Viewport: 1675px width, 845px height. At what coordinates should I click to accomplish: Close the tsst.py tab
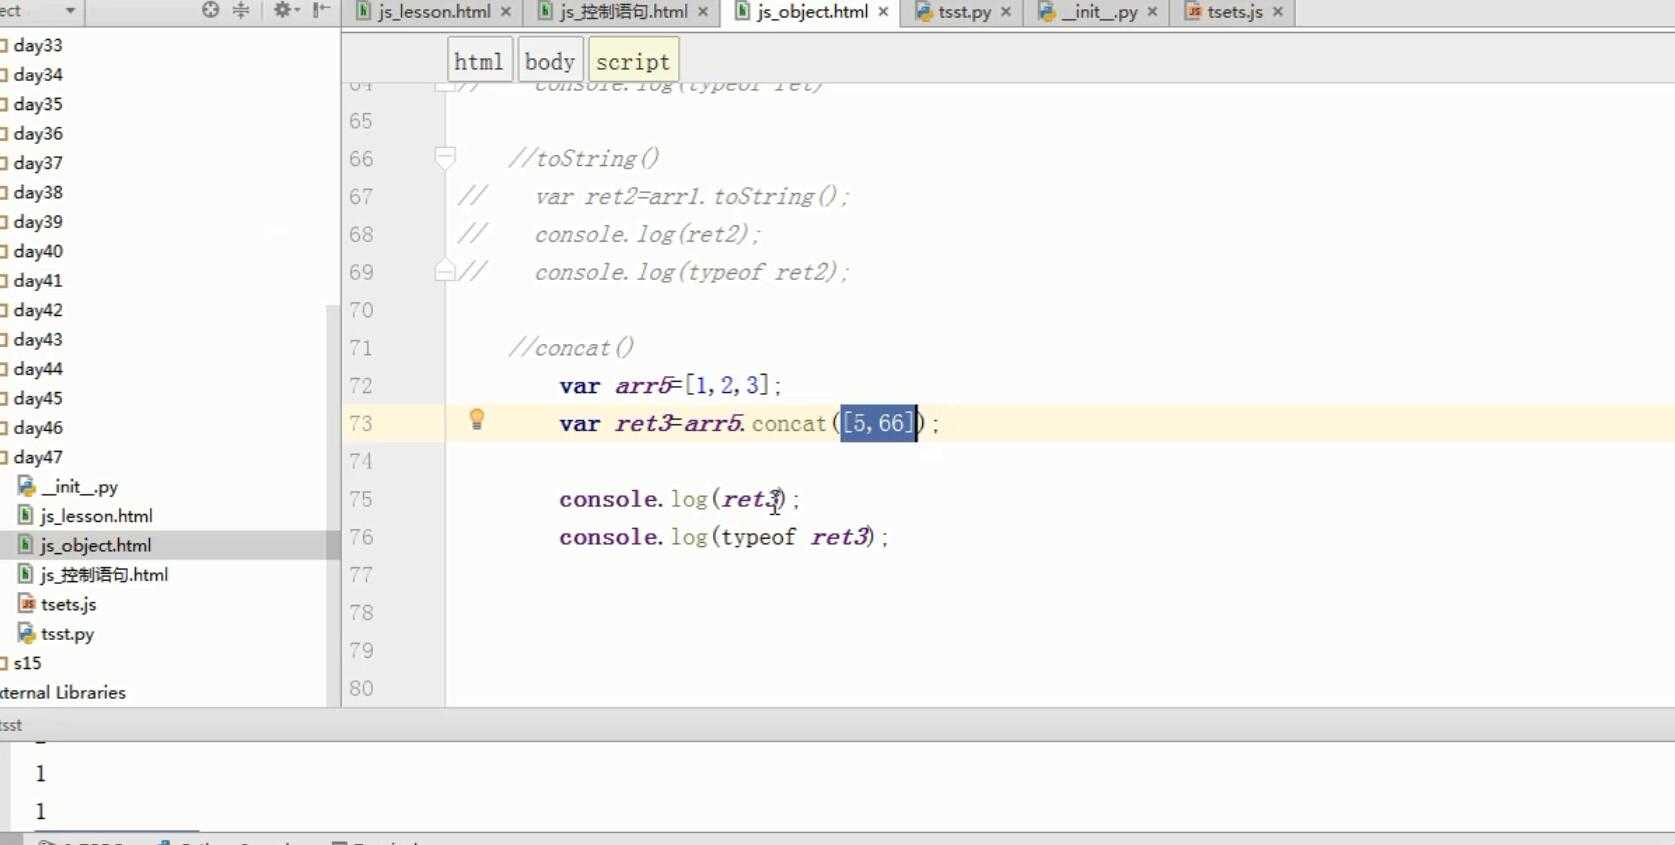pyautogui.click(x=1006, y=12)
